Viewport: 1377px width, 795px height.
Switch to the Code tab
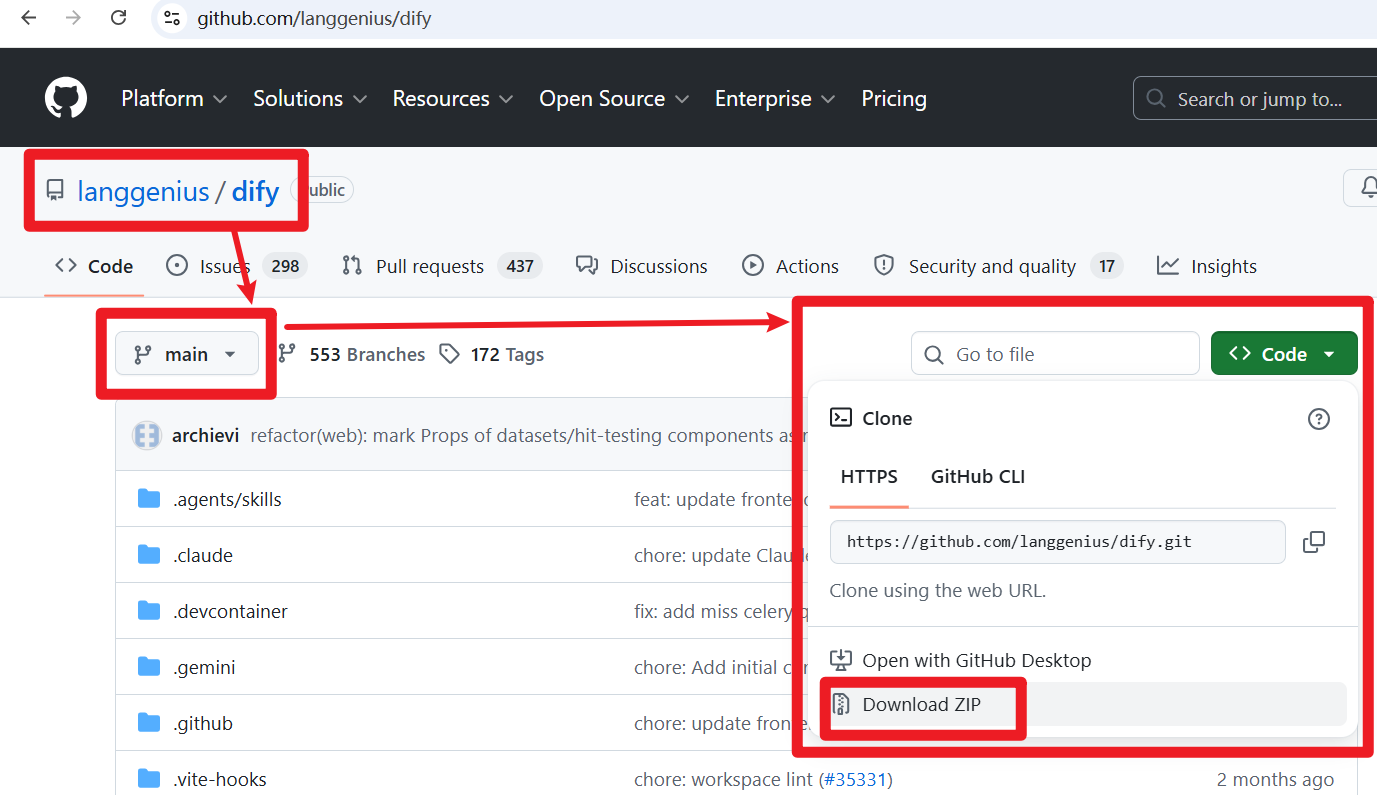94,266
